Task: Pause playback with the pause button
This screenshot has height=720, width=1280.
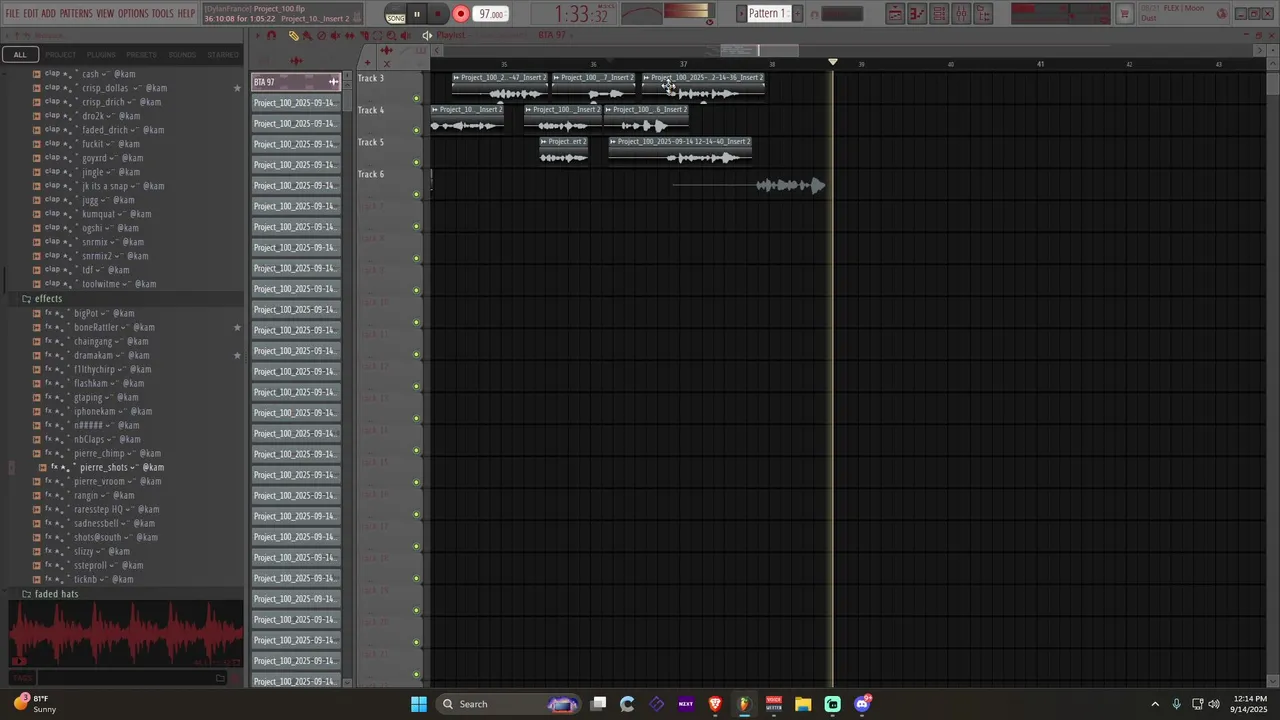Action: pos(417,14)
